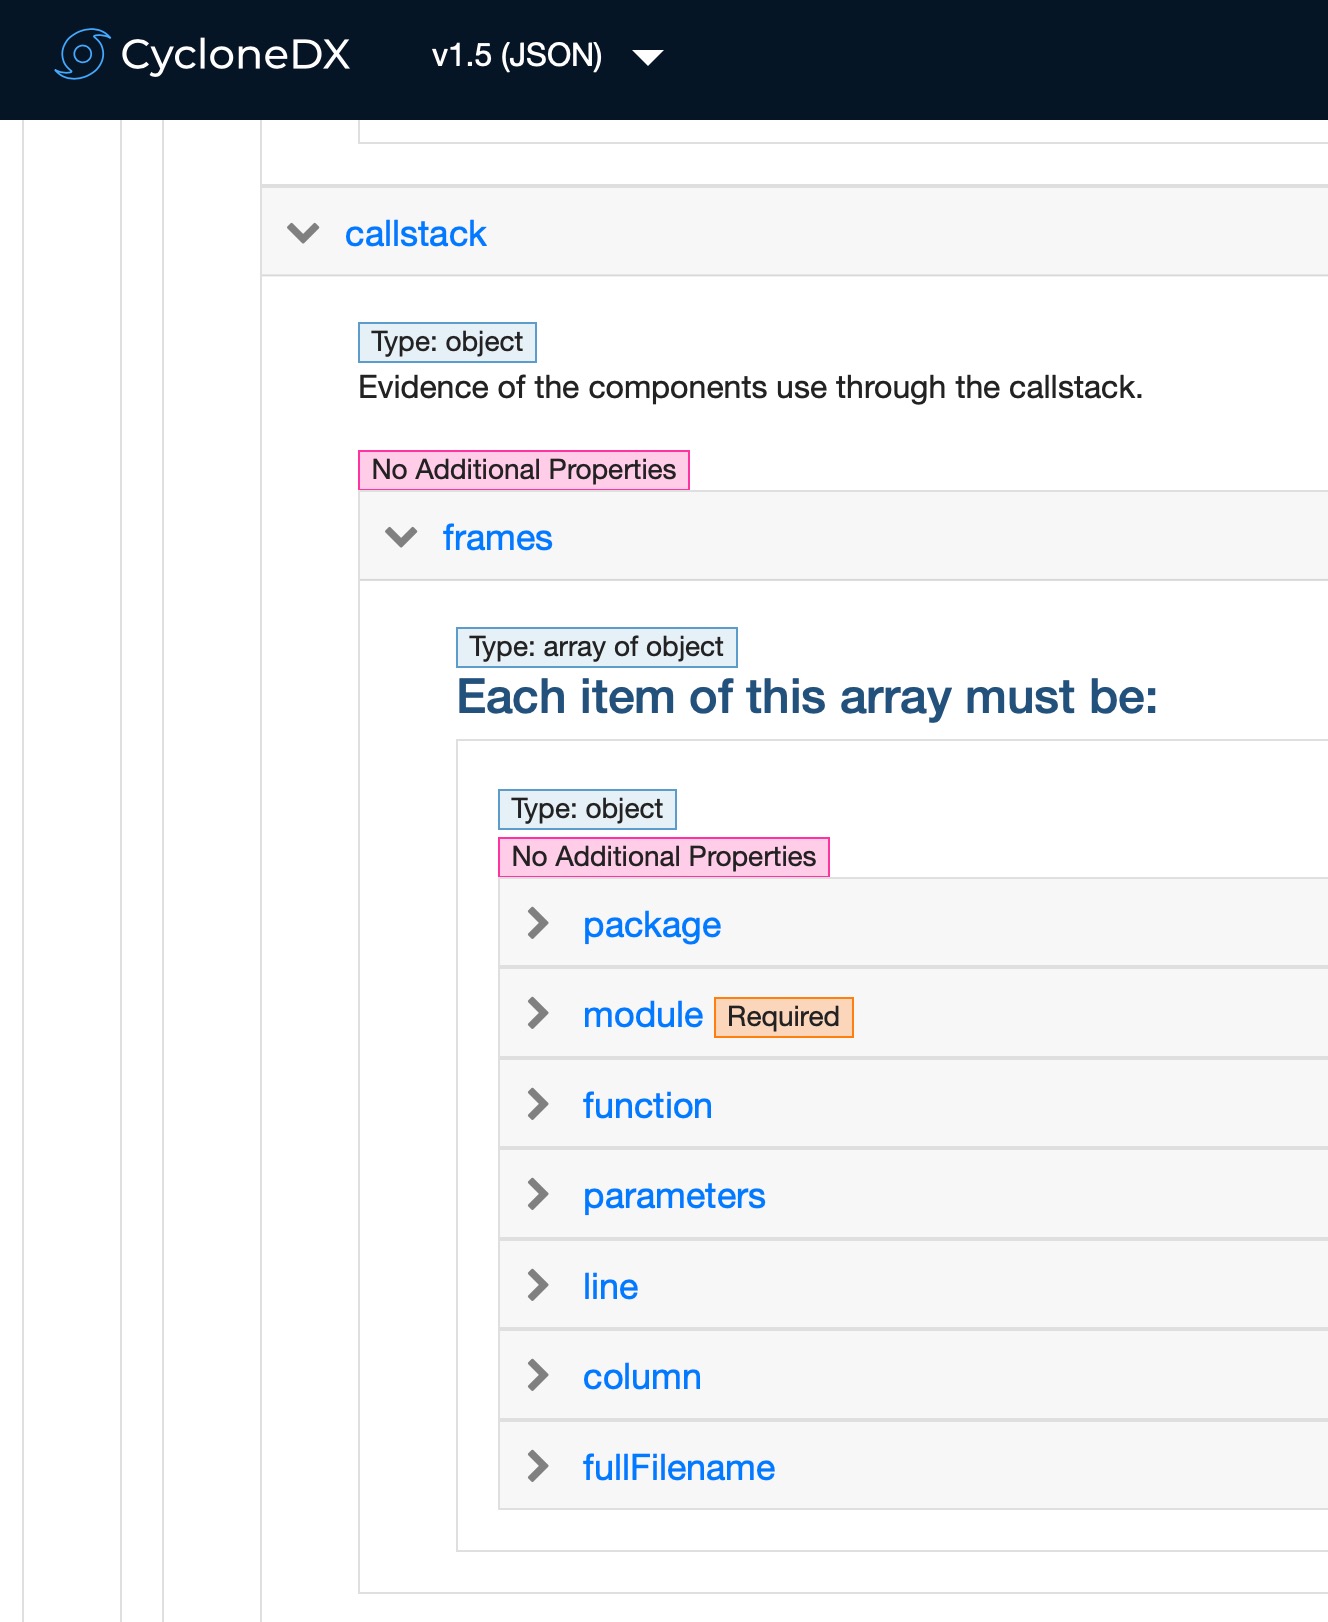Click callstack's 'No Additional Properties' badge
The height and width of the screenshot is (1622, 1328).
pos(524,470)
